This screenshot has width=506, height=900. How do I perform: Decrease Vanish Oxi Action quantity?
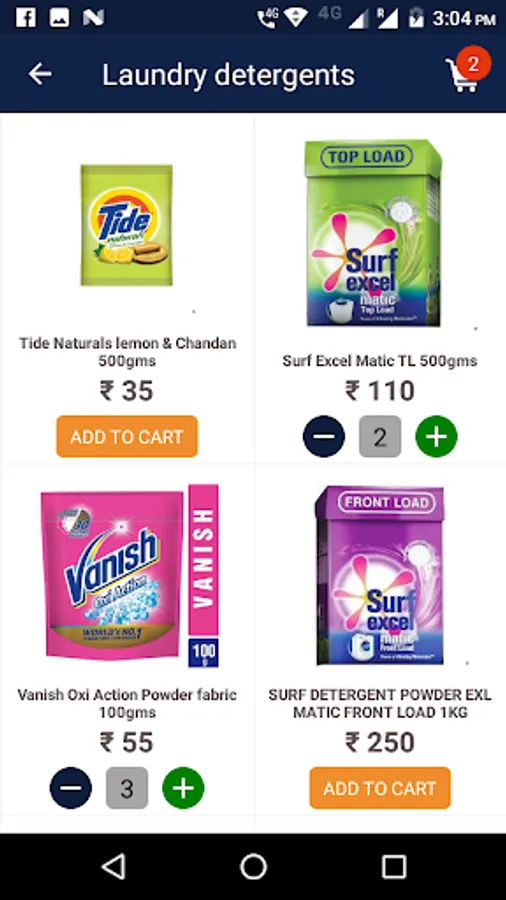click(71, 788)
